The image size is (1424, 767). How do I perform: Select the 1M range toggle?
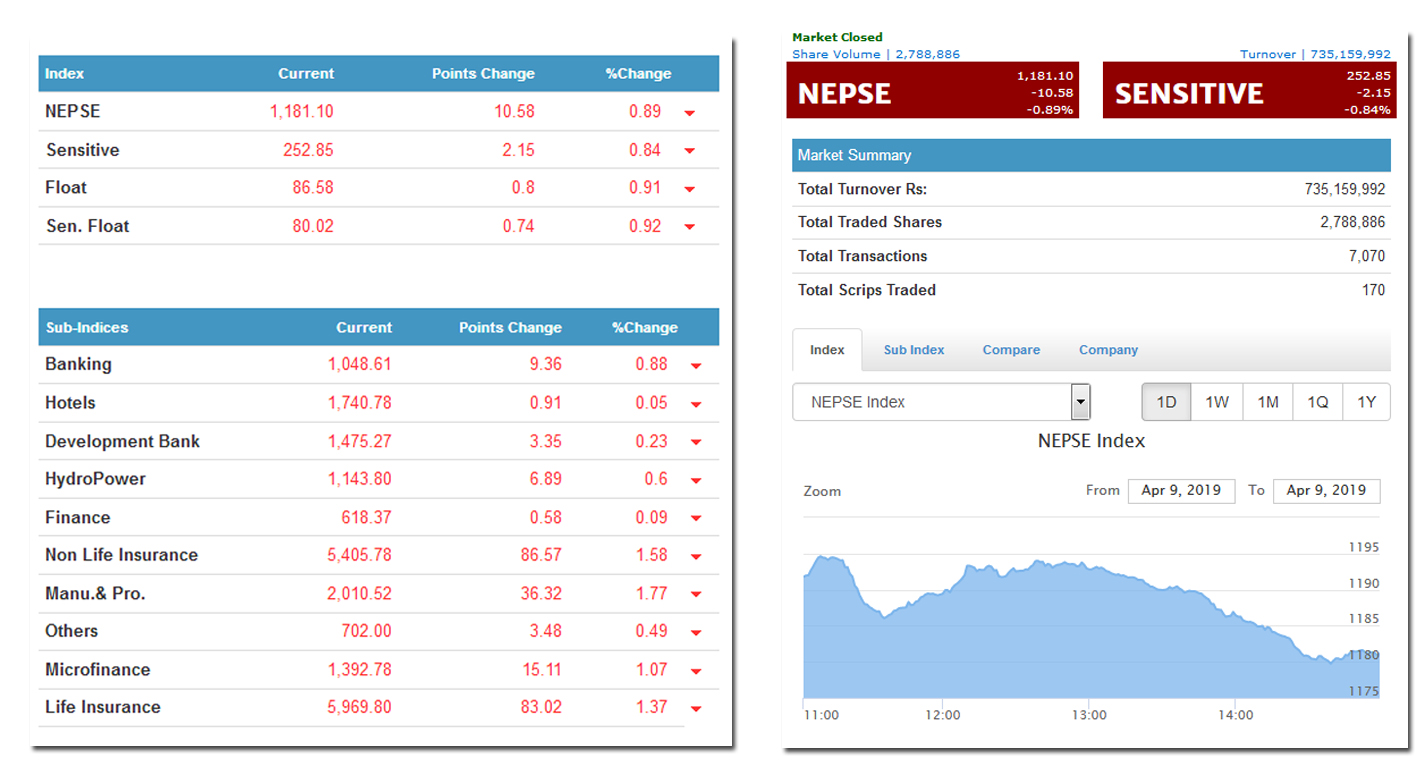(x=1268, y=402)
